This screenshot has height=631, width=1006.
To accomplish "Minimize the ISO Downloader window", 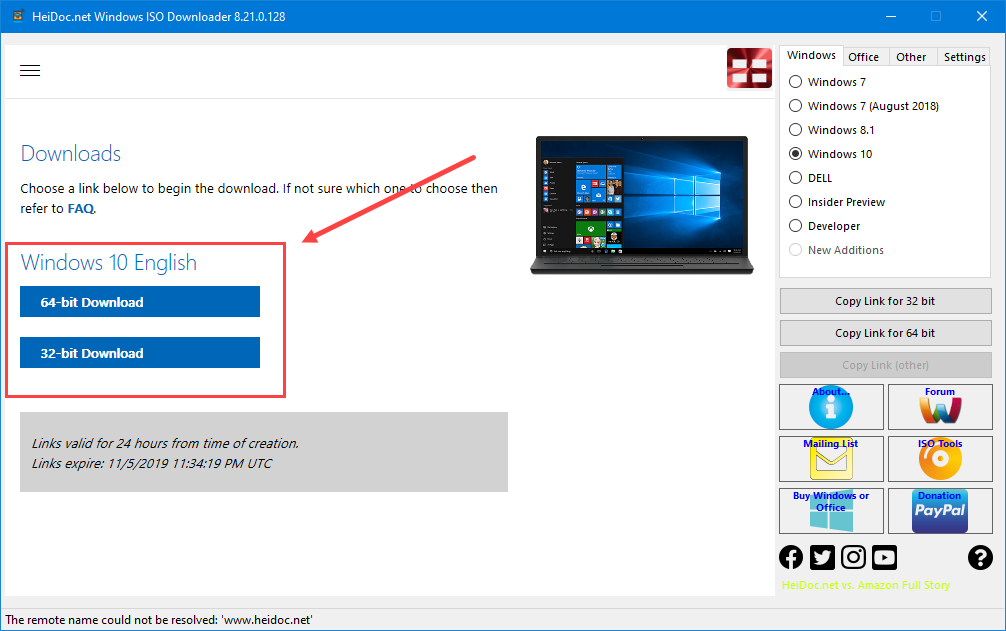I will [891, 16].
